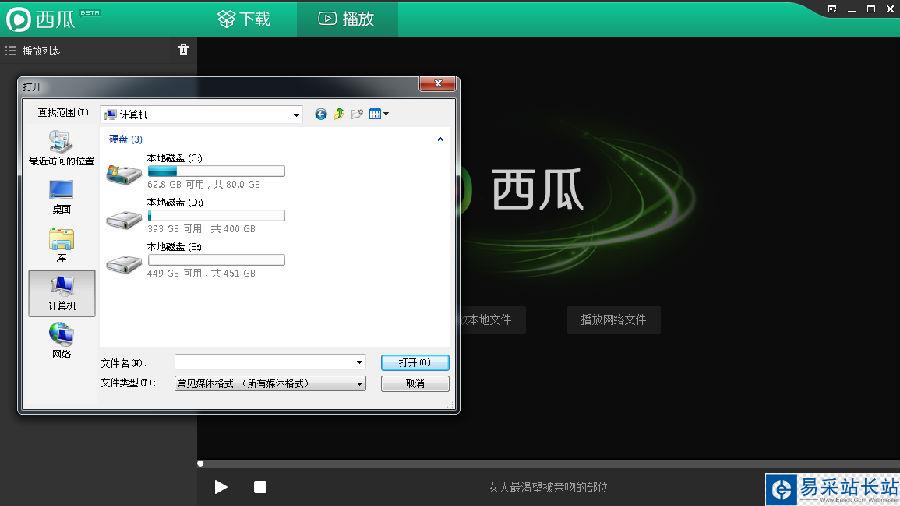Image resolution: width=900 pixels, height=506 pixels.
Task: Click the 本地磁盘 (E:) label
Action: [x=174, y=247]
